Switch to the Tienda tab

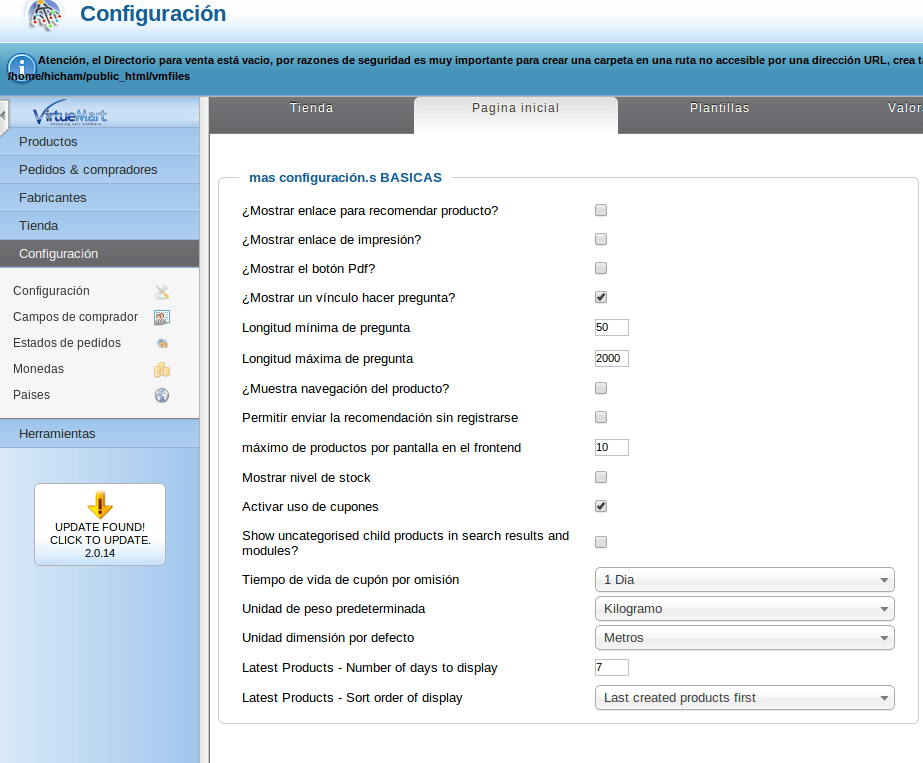coord(311,115)
